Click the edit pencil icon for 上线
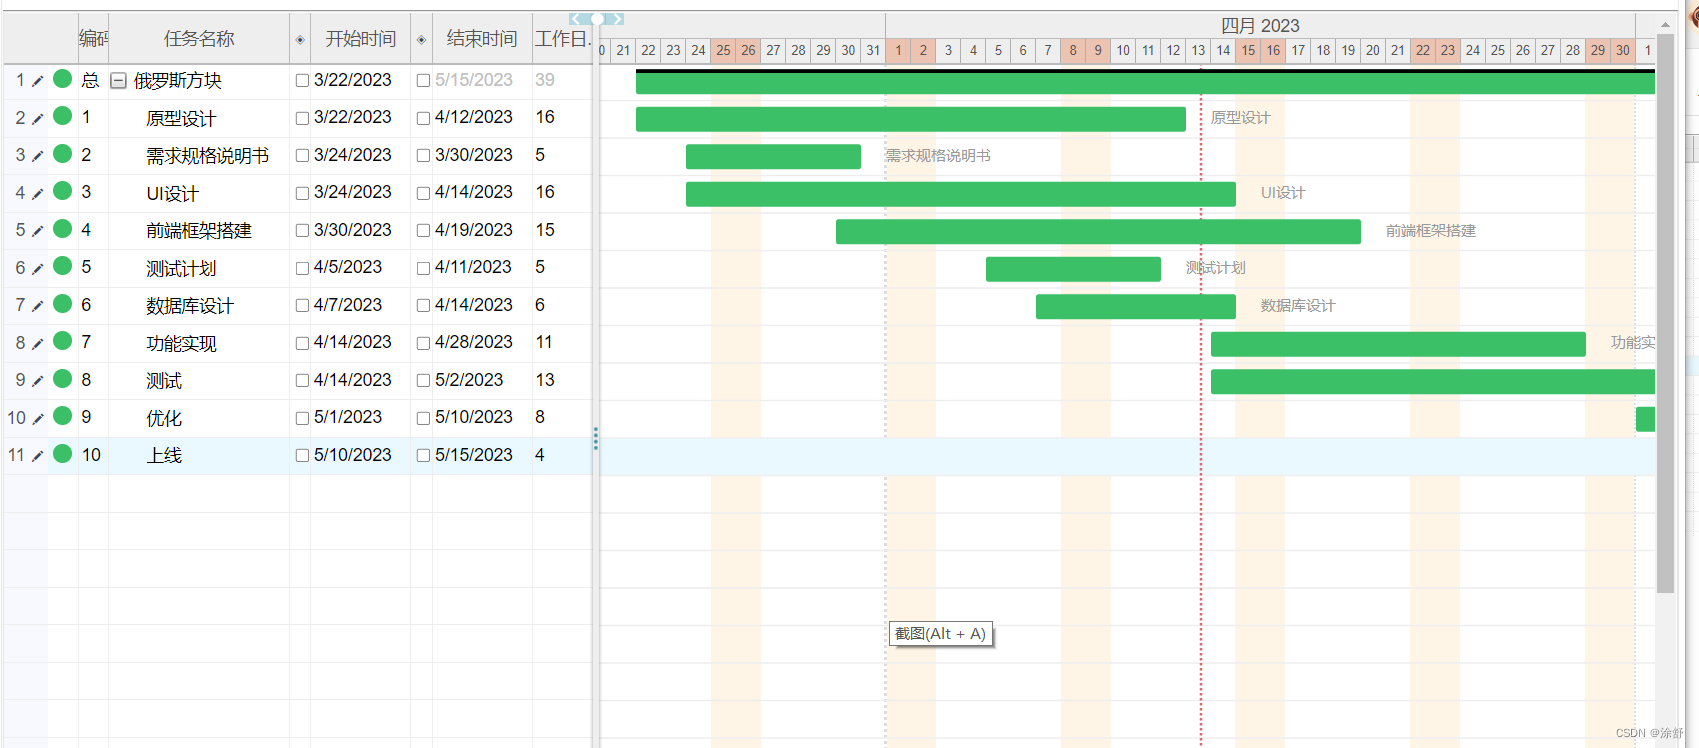Screen dimensions: 1699x748 (x=38, y=456)
